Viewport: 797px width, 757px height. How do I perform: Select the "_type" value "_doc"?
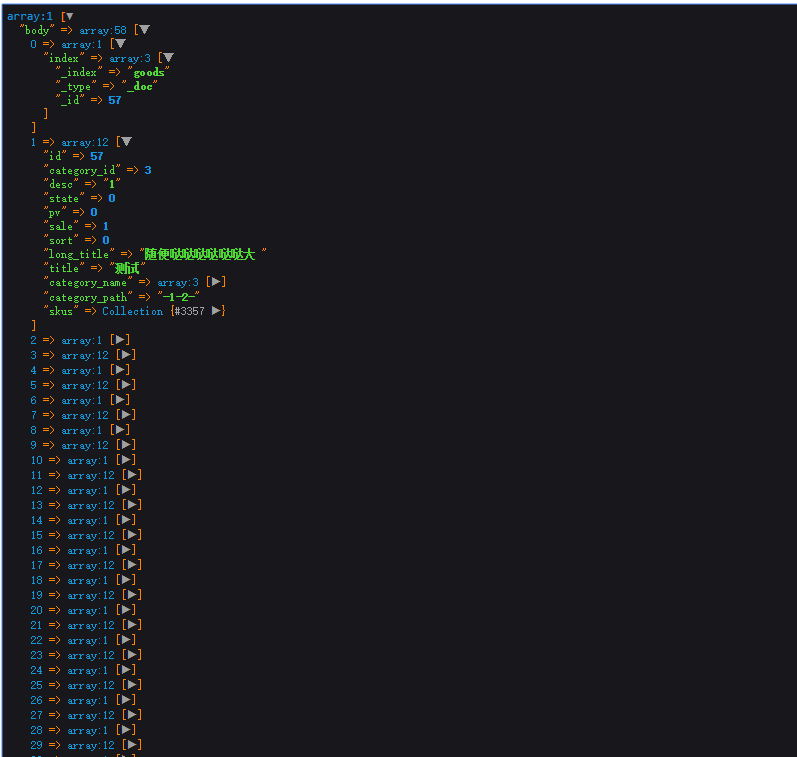point(139,86)
